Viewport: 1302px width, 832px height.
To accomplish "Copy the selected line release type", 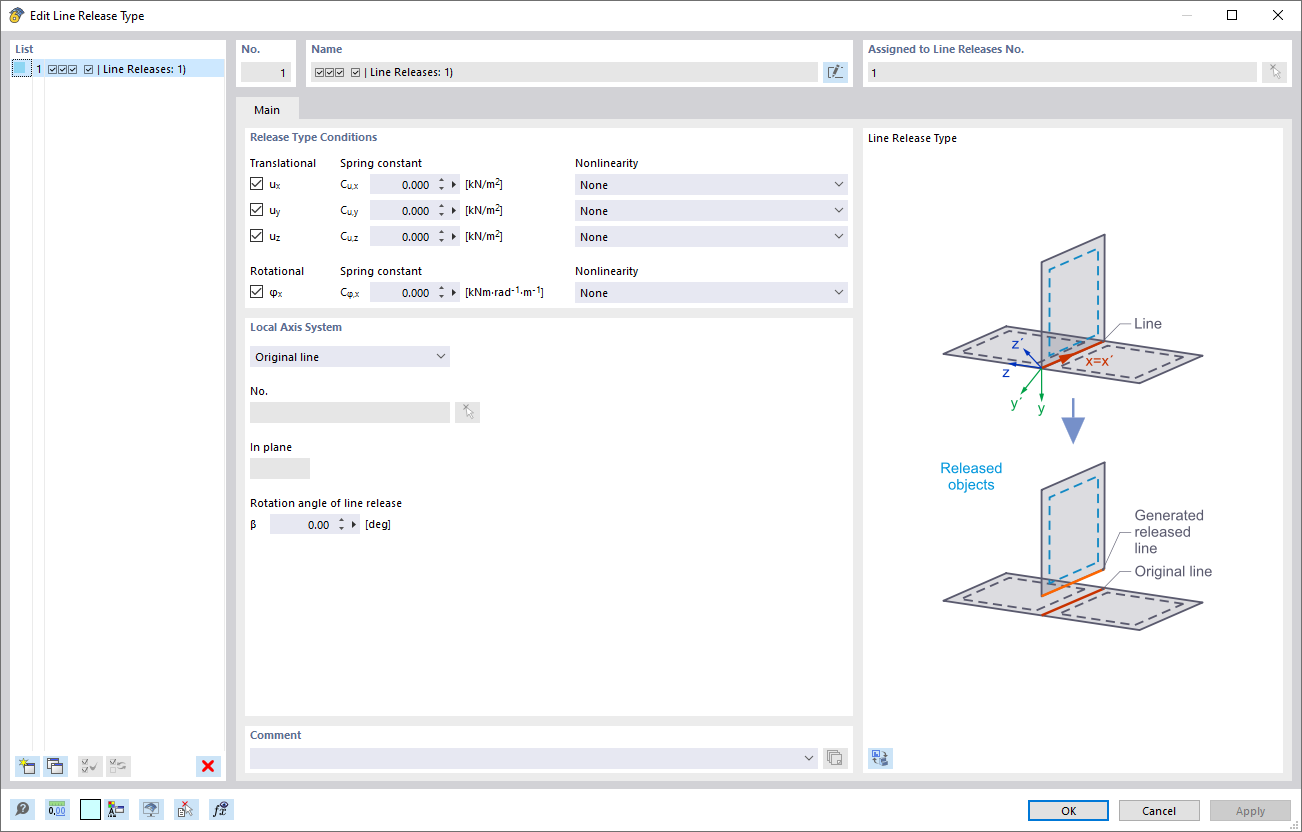I will [56, 766].
